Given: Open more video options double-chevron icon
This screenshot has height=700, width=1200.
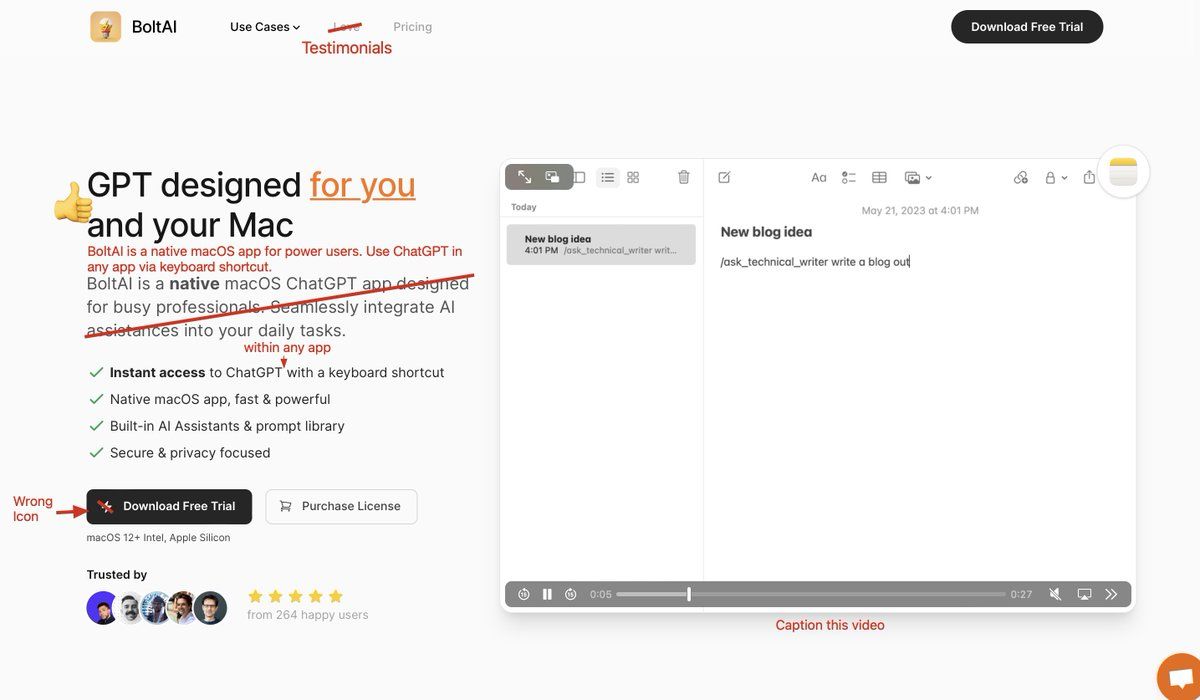Looking at the screenshot, I should click(1111, 594).
